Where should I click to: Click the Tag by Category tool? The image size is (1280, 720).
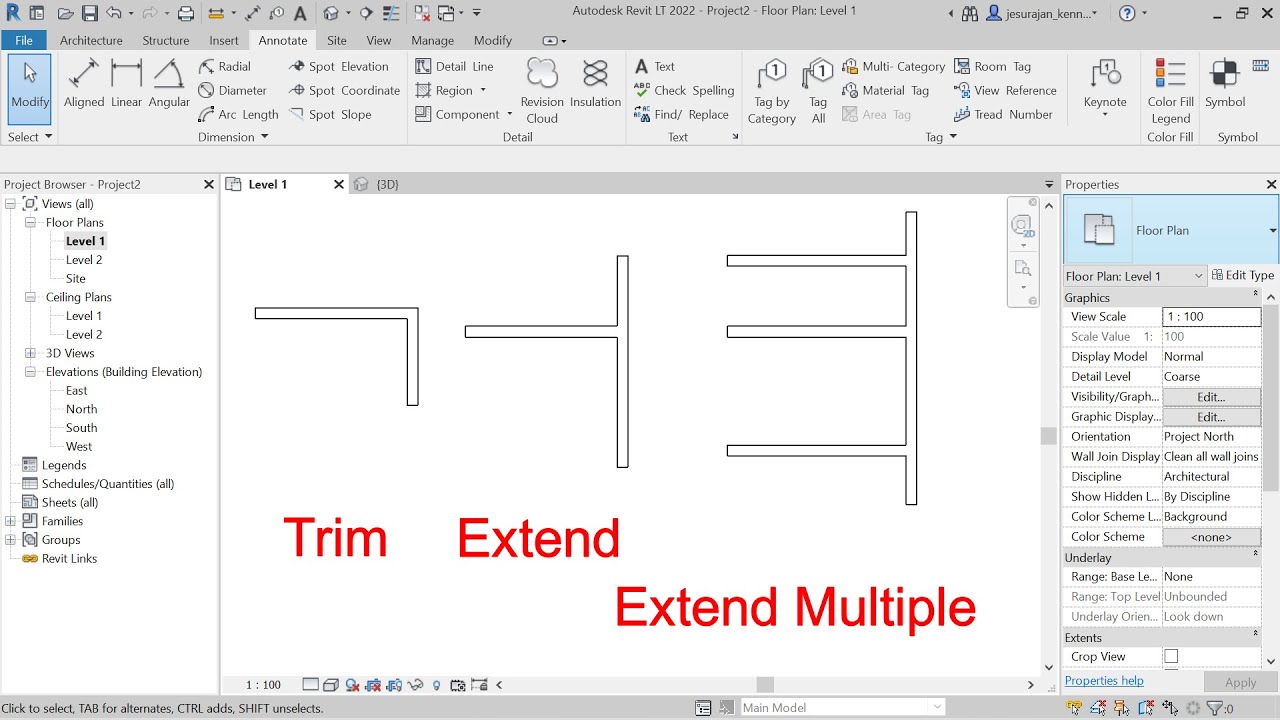click(772, 90)
